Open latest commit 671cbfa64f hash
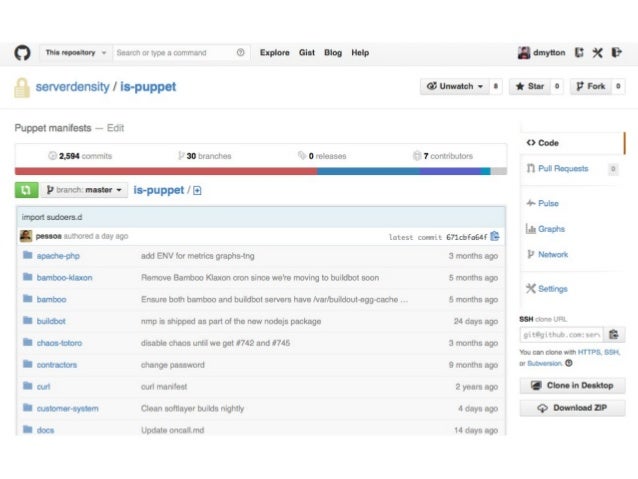This screenshot has height=479, width=638. [466, 237]
